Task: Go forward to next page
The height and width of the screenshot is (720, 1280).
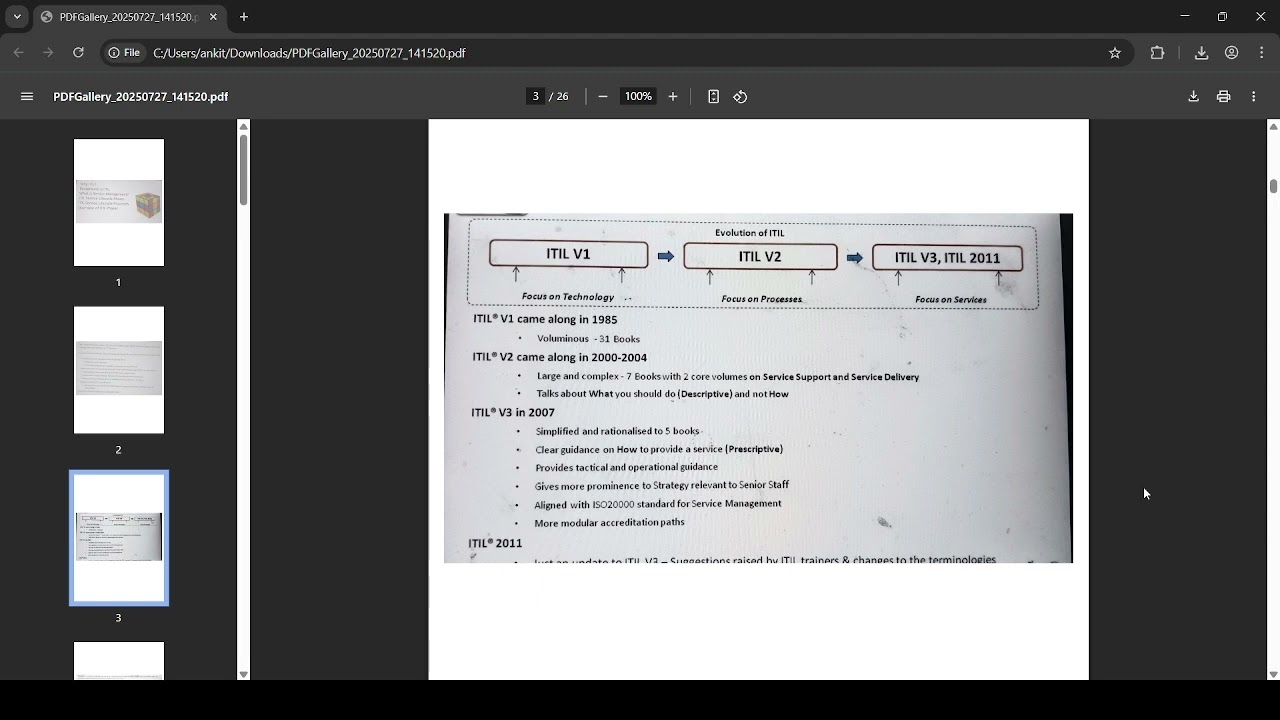Action: 48,53
